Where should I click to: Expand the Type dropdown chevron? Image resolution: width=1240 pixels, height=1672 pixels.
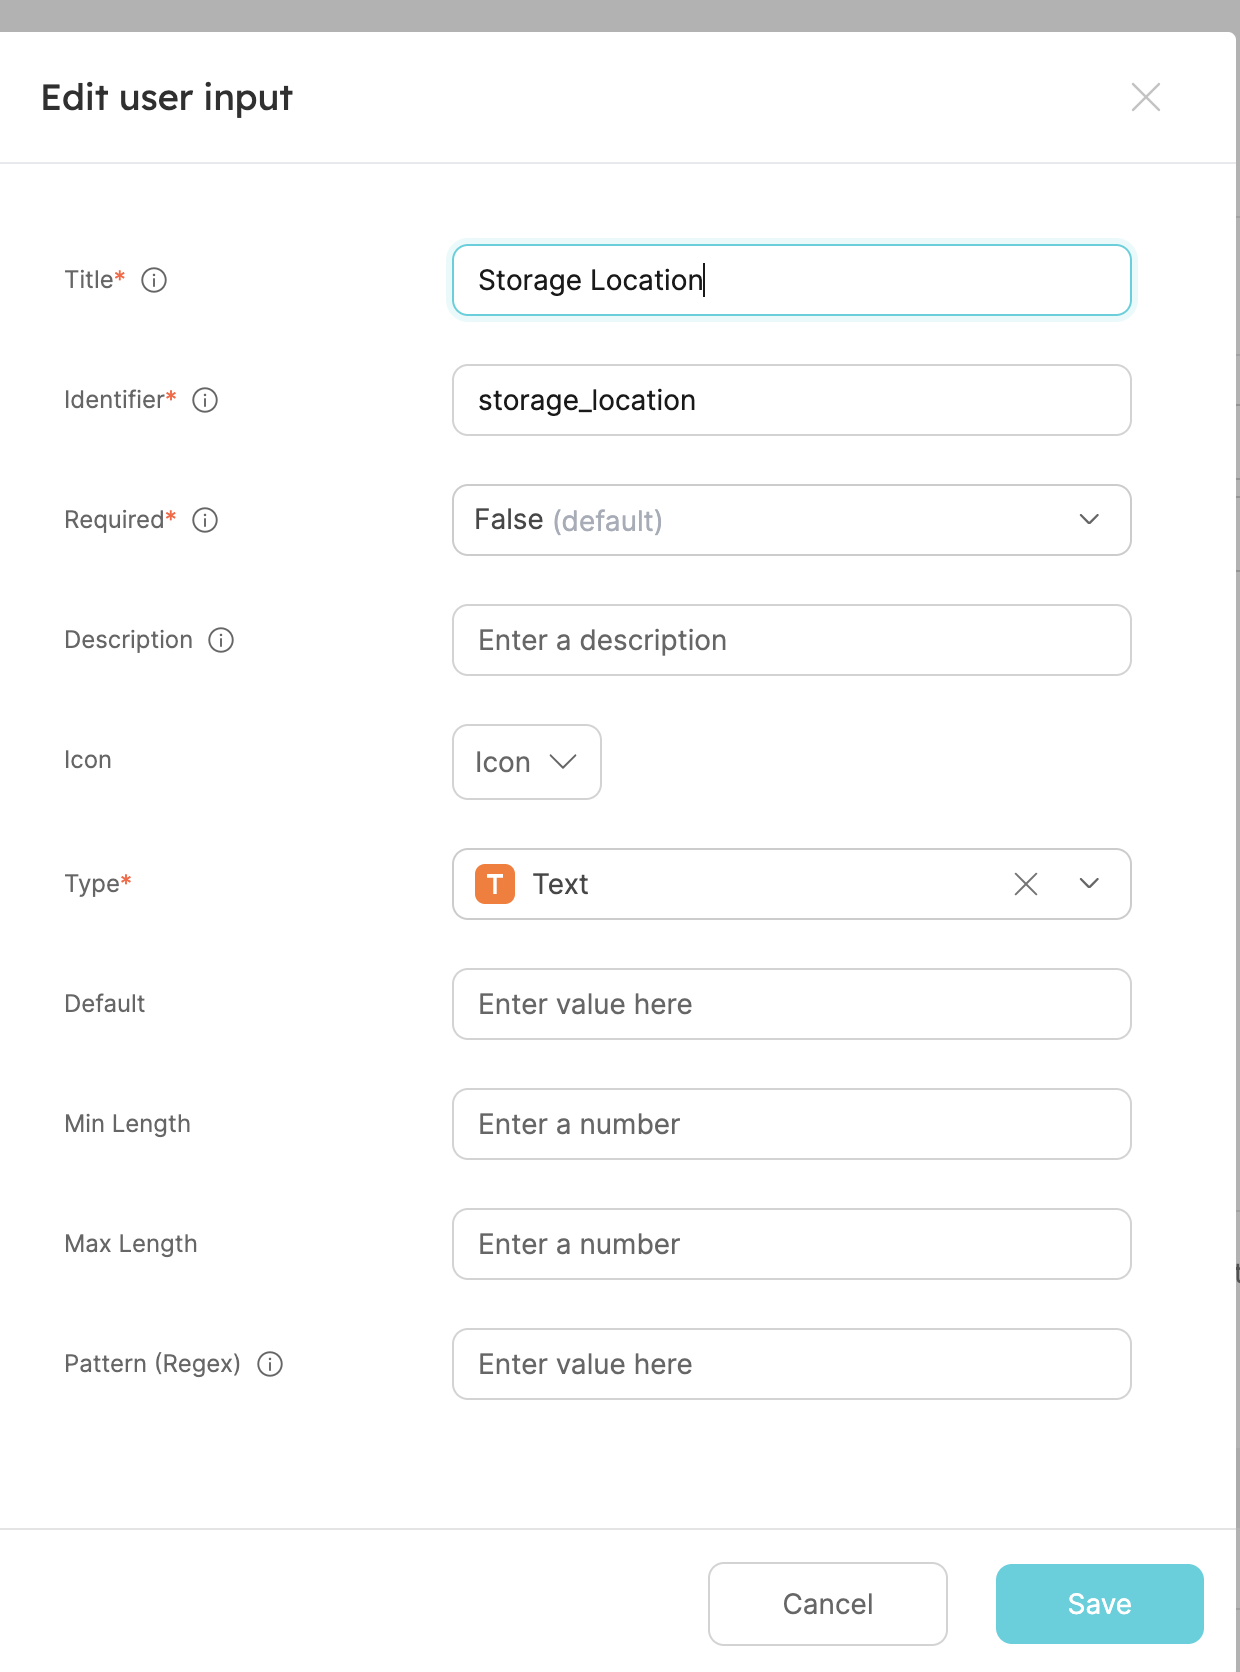1090,884
